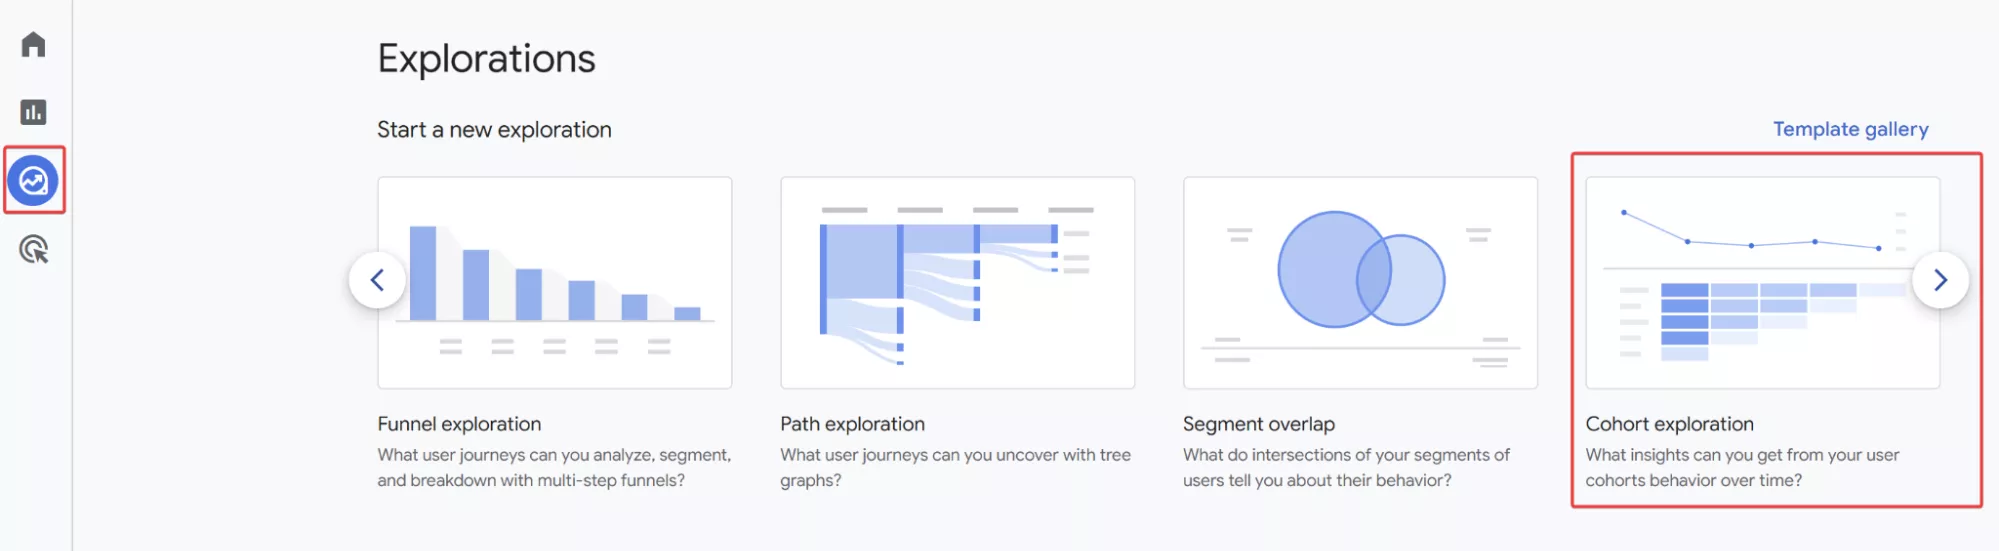1999x551 pixels.
Task: Open the Home icon in sidebar
Action: click(x=33, y=44)
